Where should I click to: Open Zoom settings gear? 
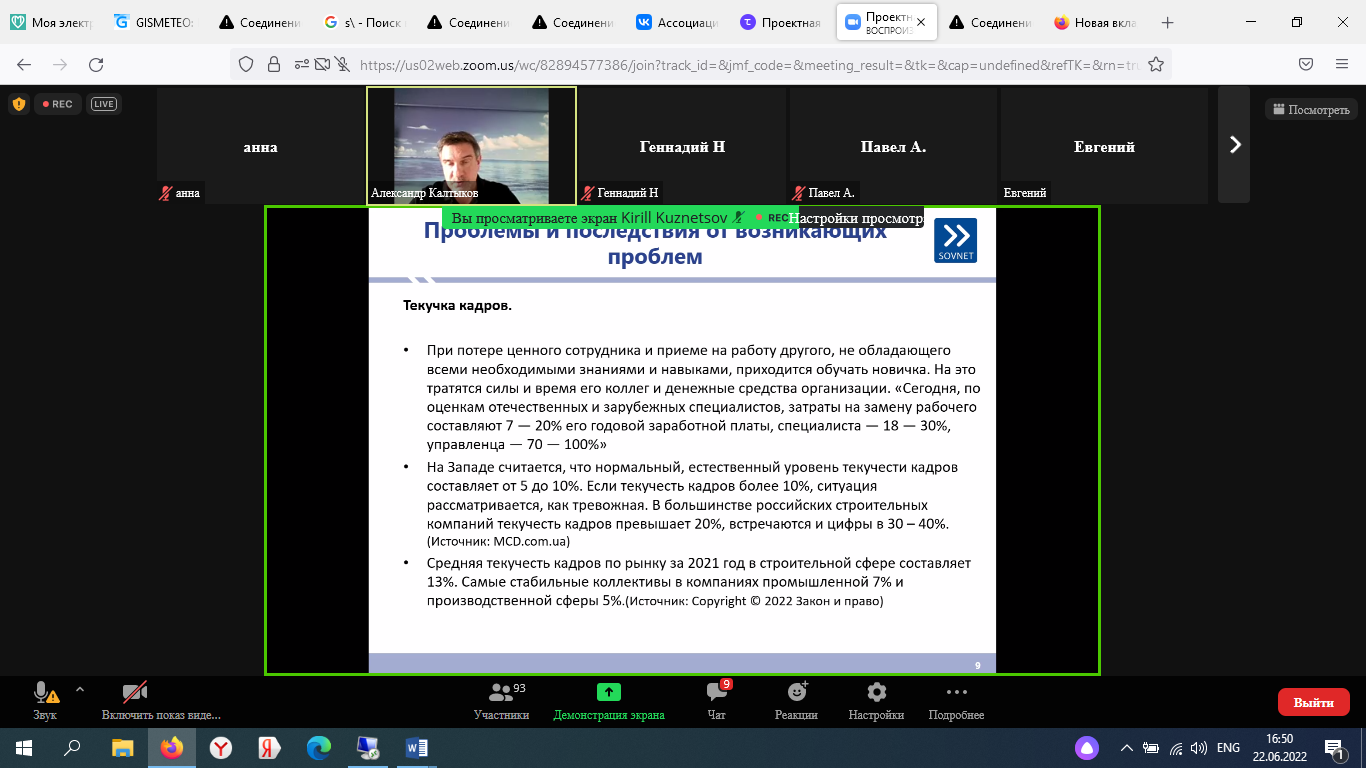[x=876, y=693]
